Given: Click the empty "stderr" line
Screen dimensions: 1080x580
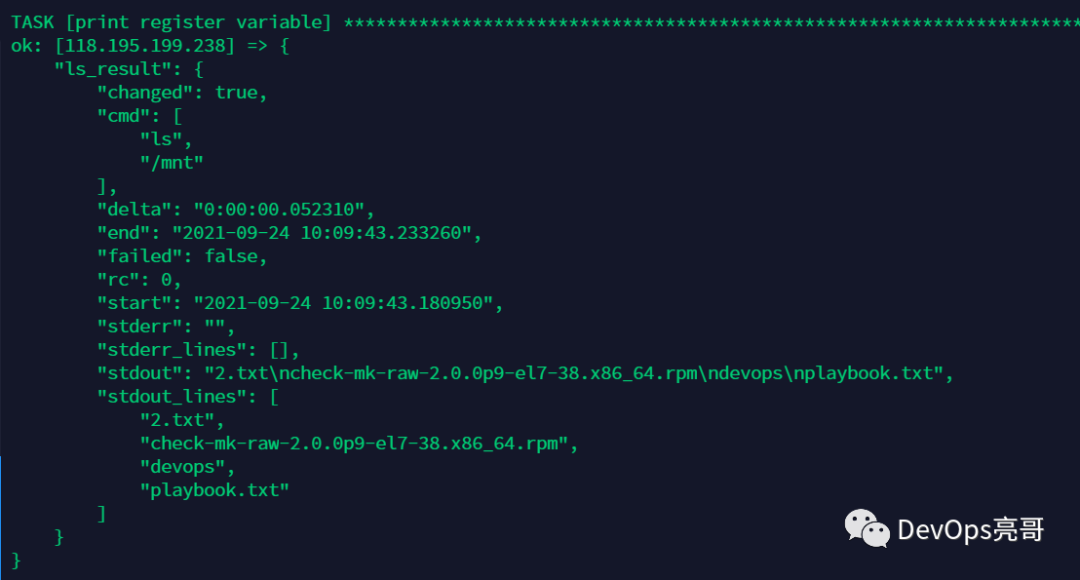Looking at the screenshot, I should [x=166, y=326].
